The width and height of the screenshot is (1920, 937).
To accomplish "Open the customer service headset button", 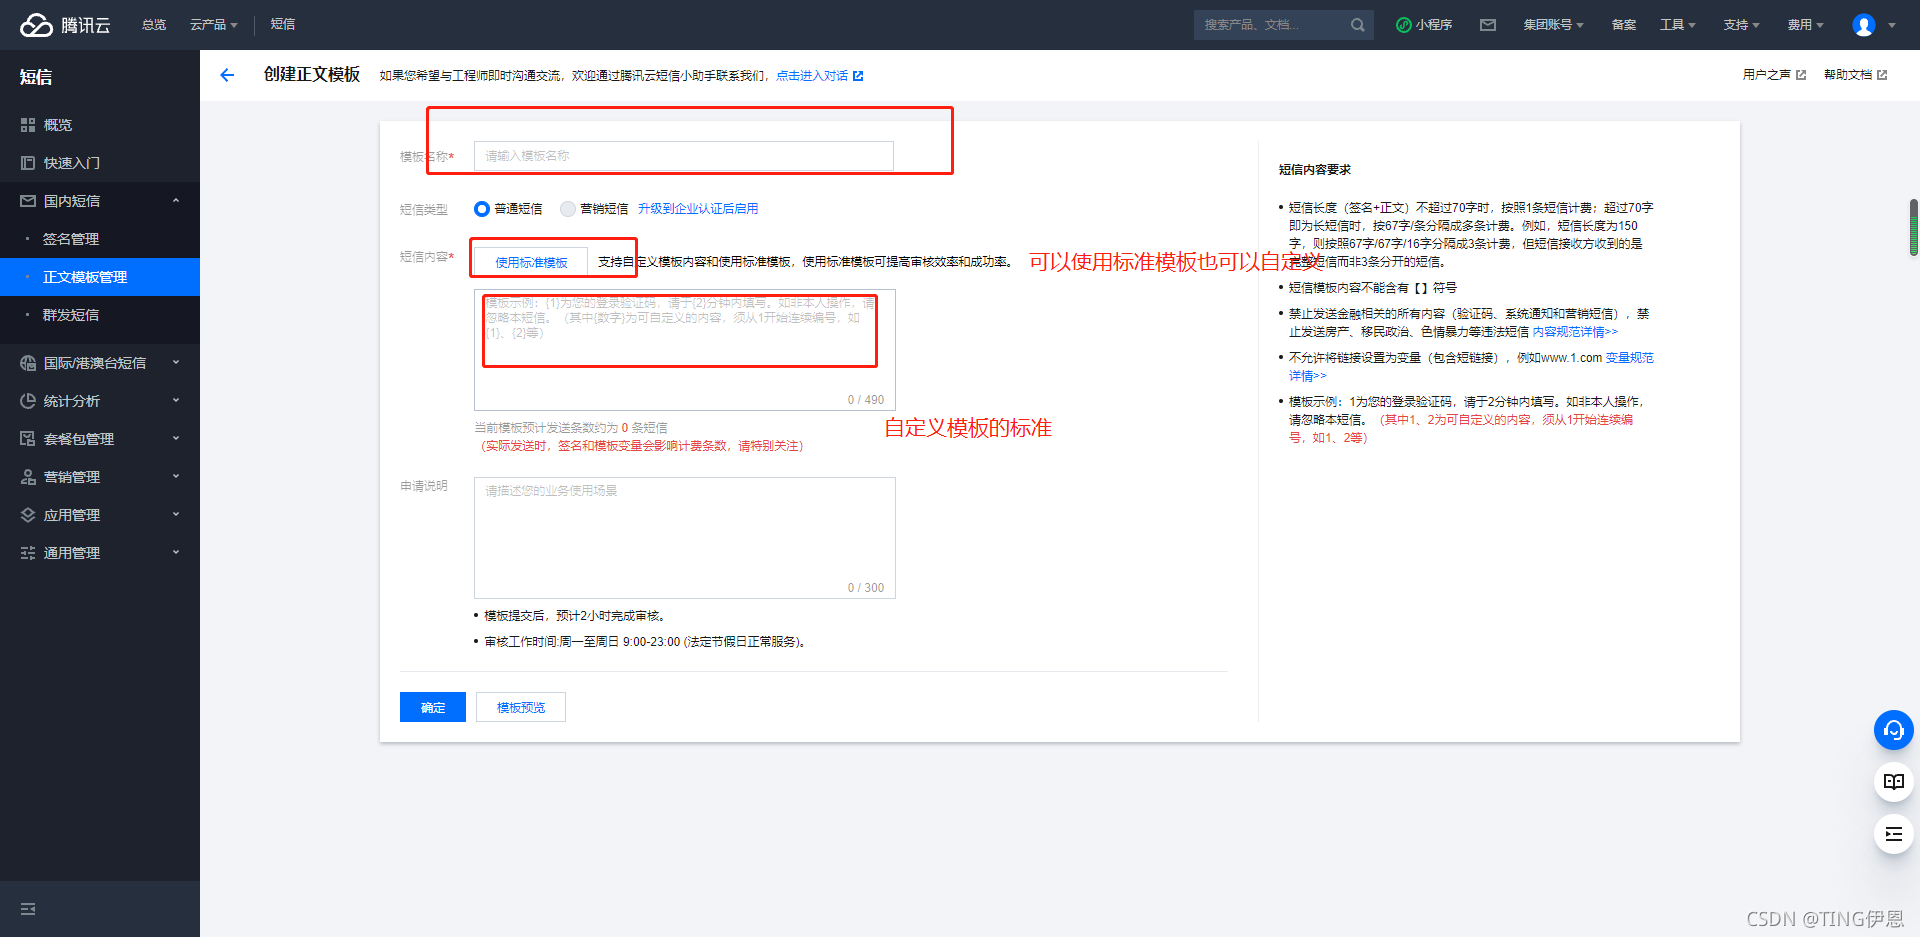I will (1894, 730).
